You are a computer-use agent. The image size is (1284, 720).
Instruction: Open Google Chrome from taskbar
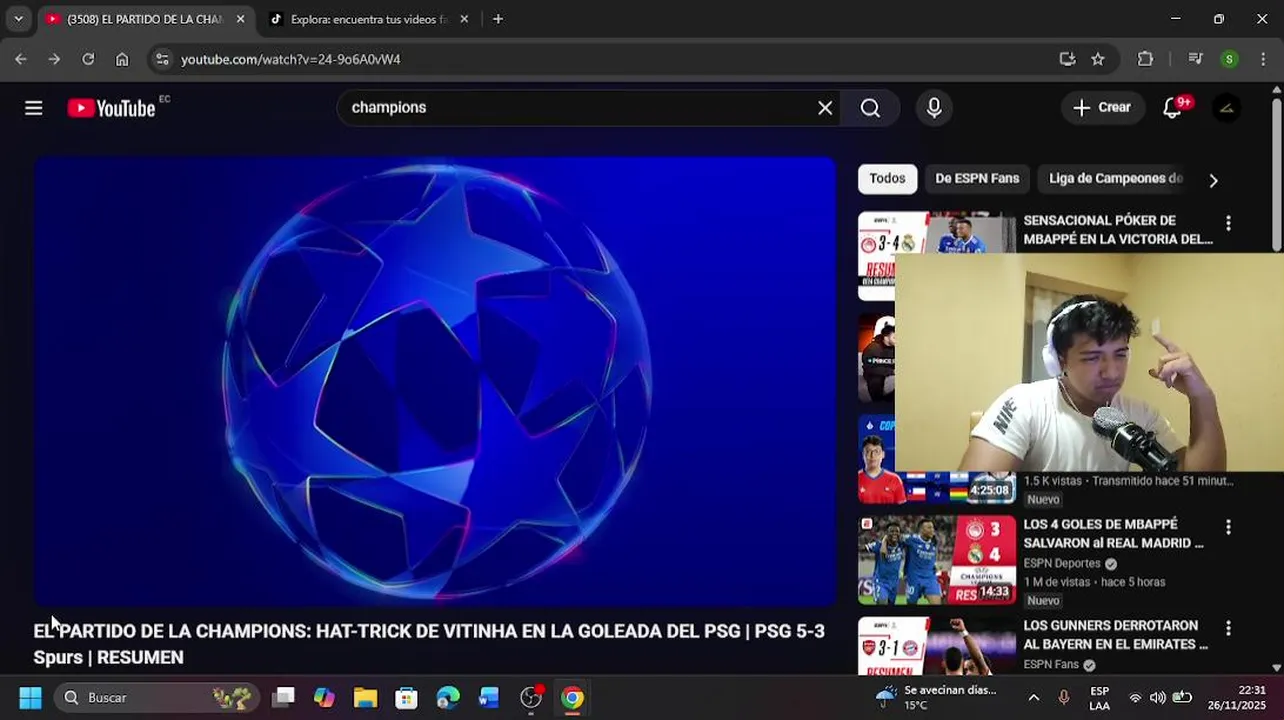[x=572, y=697]
